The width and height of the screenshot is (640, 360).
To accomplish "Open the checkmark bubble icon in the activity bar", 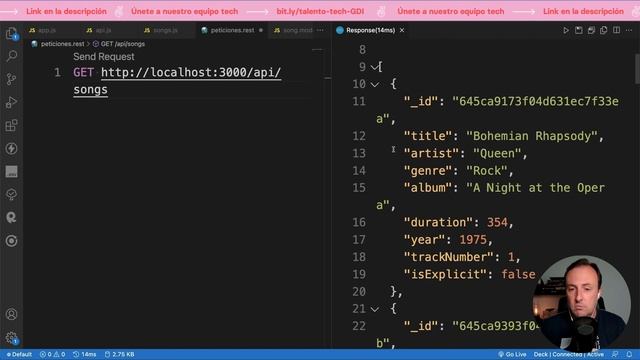I will [11, 194].
